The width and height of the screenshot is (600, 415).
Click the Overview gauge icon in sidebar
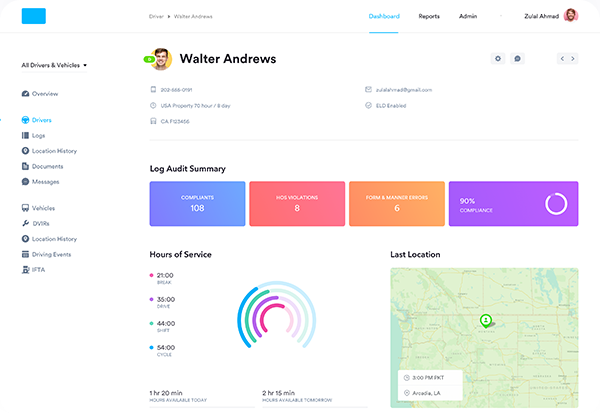[24, 93]
